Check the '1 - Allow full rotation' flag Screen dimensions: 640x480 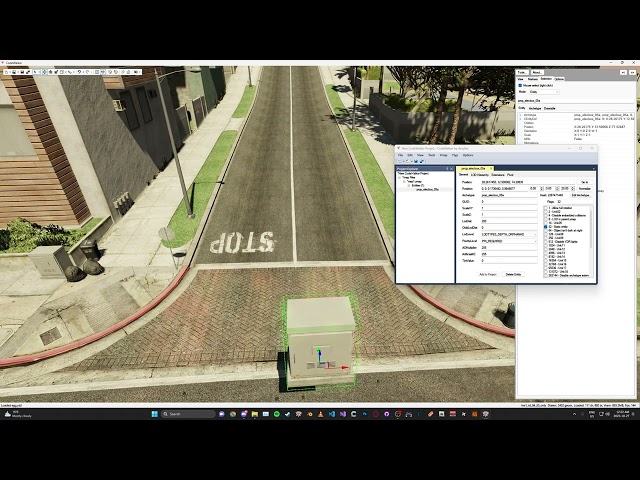click(546, 208)
